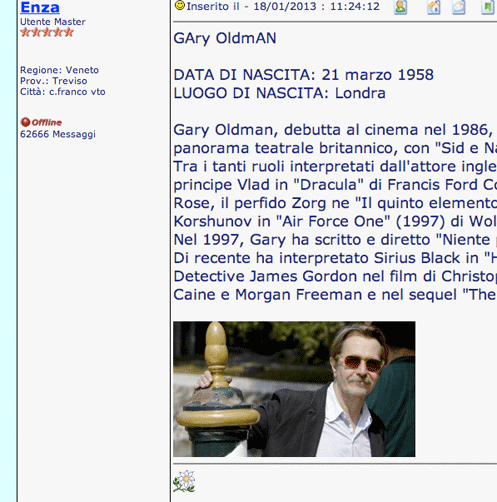The image size is (497, 502).
Task: Click the 'Regione: Veneto' profile line
Action: pyautogui.click(x=59, y=70)
